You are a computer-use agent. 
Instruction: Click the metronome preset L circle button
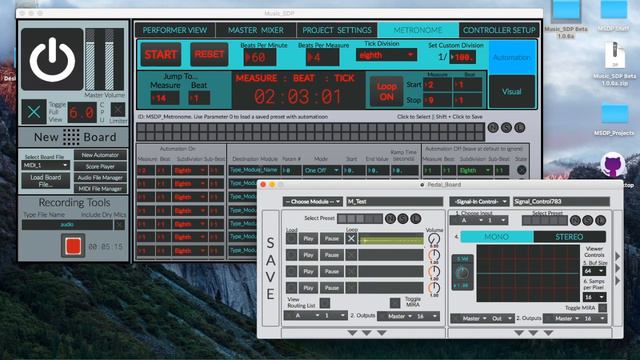pos(520,128)
